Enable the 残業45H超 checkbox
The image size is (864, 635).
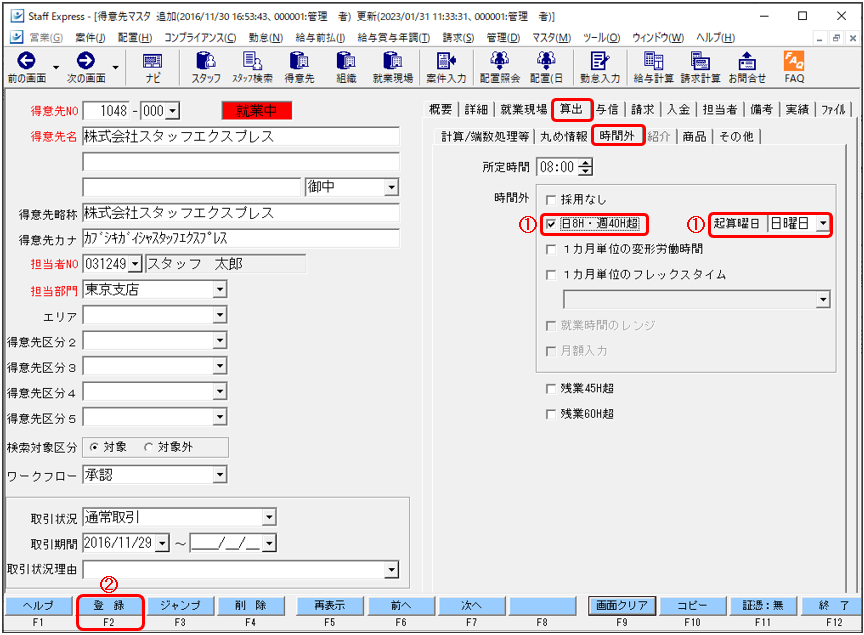tap(551, 388)
